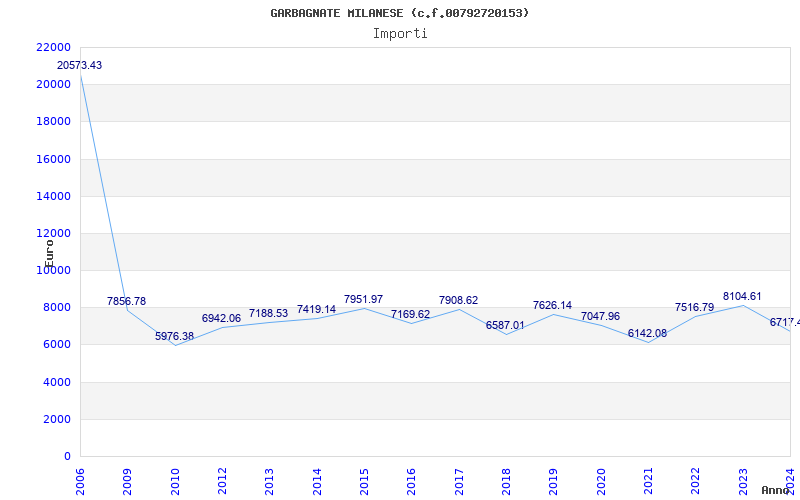
Task: Click the y-axis value 10000
Action: click(x=53, y=270)
